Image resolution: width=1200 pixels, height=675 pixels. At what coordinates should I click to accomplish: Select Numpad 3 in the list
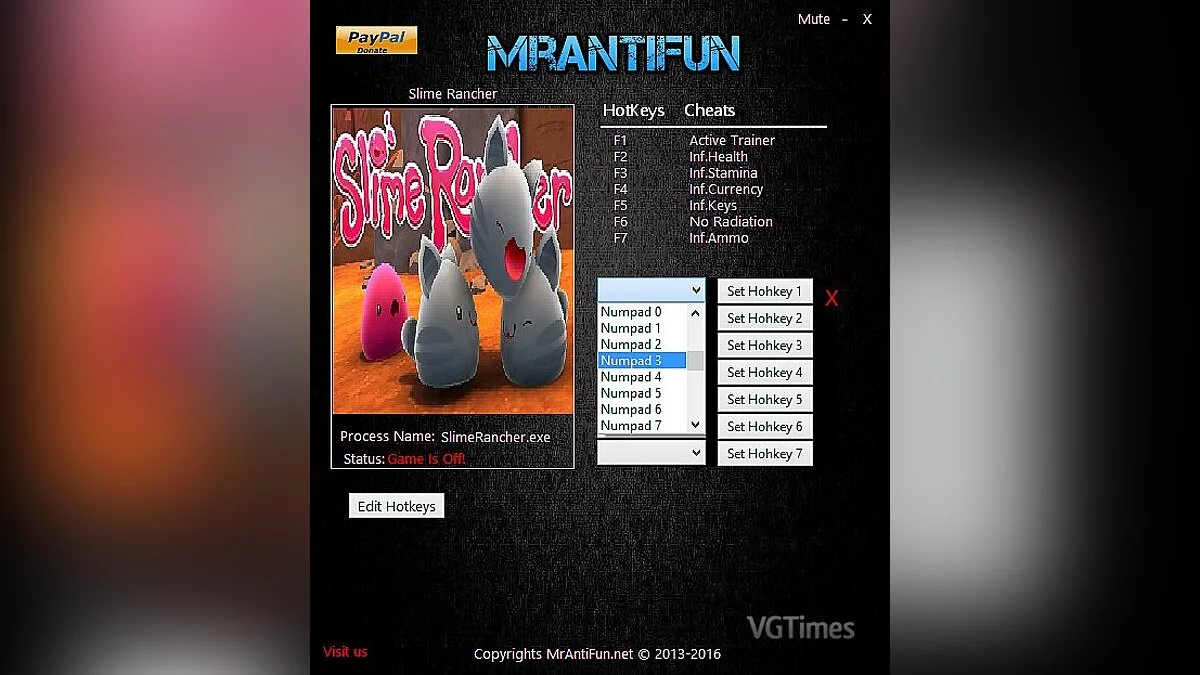[642, 360]
